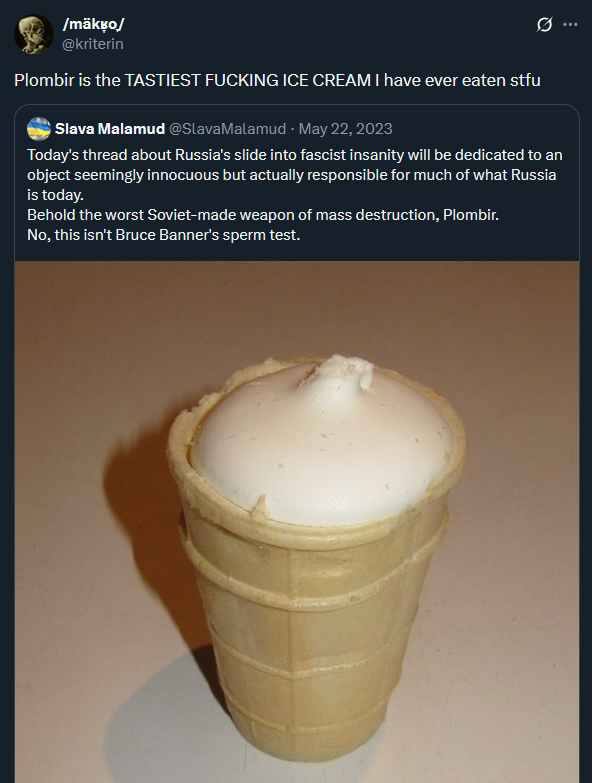Screen dimensions: 592x783
Task: Open the Grok explain-post icon
Action: (x=544, y=24)
